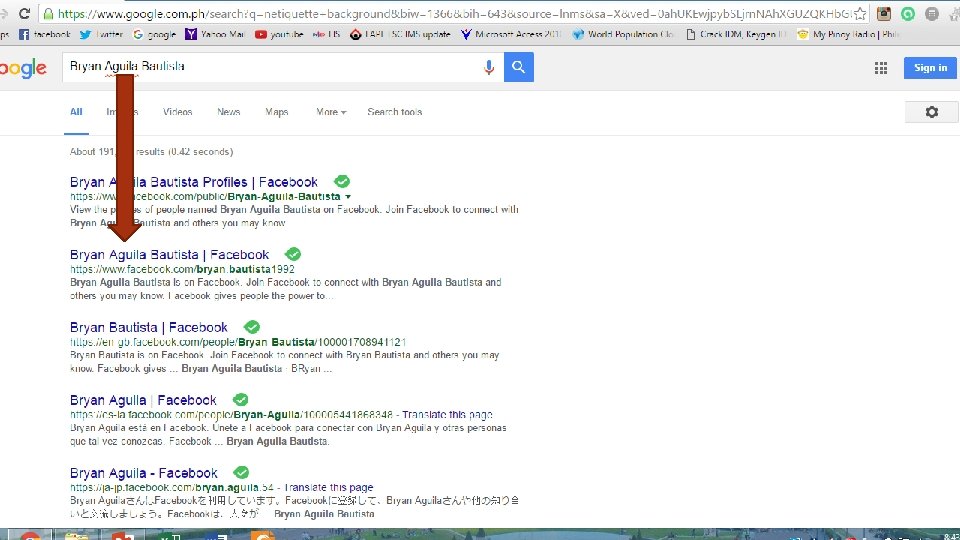This screenshot has width=960, height=540.
Task: Click the About results count text
Action: [x=151, y=152]
